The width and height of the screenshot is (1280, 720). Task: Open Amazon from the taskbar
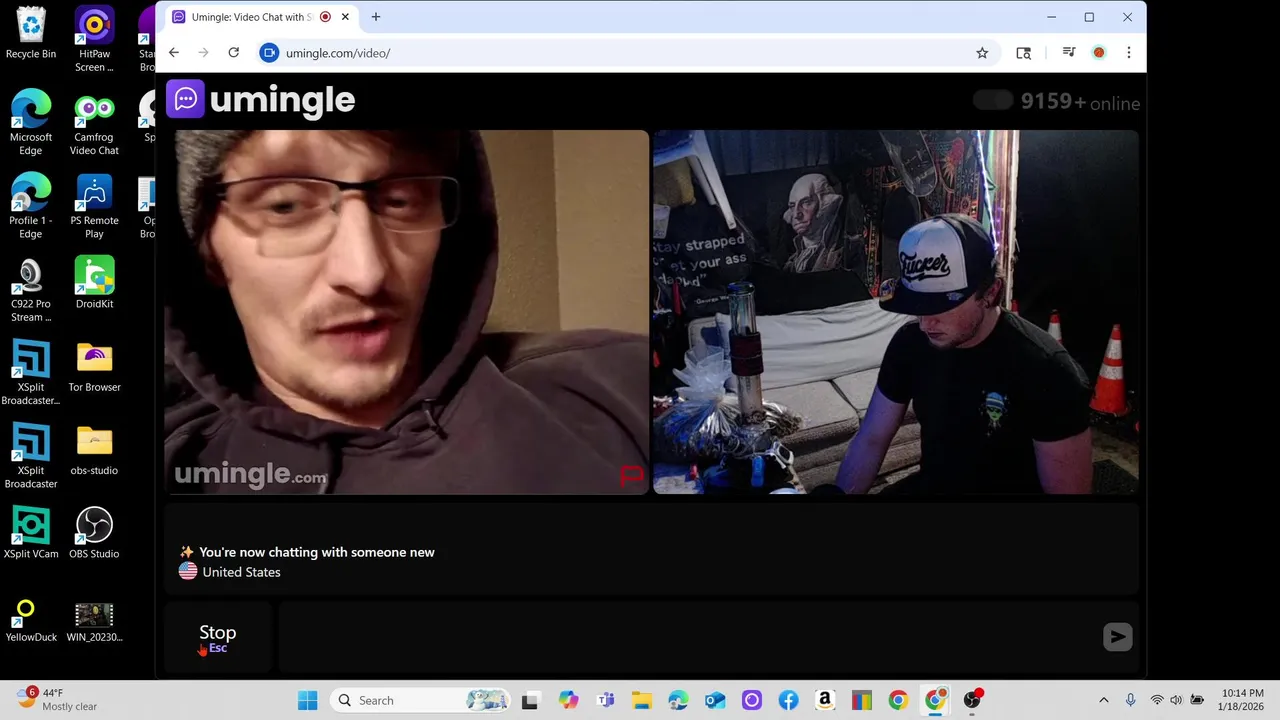pyautogui.click(x=825, y=700)
